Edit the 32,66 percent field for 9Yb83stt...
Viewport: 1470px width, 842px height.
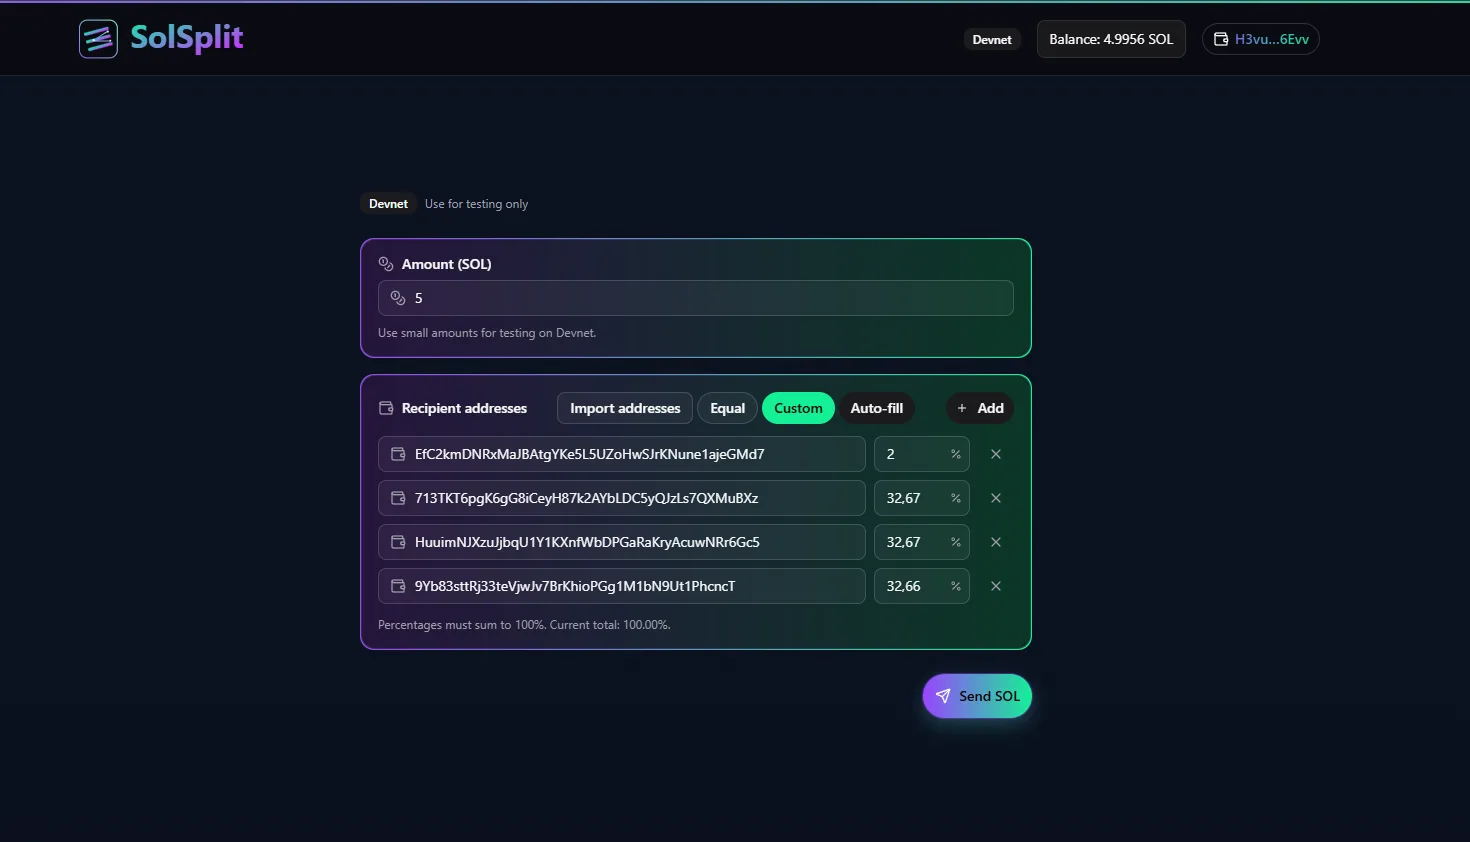(922, 586)
